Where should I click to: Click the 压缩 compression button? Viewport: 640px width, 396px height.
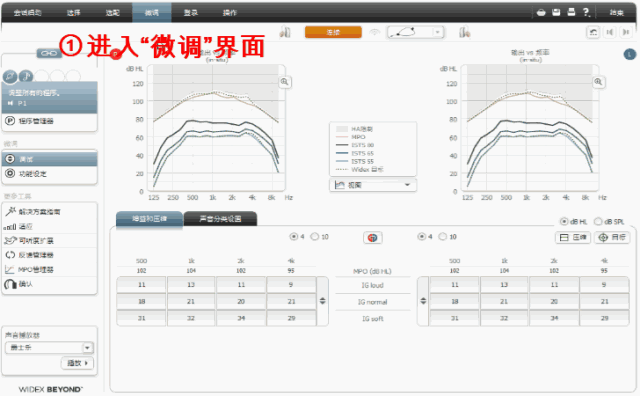tap(573, 237)
